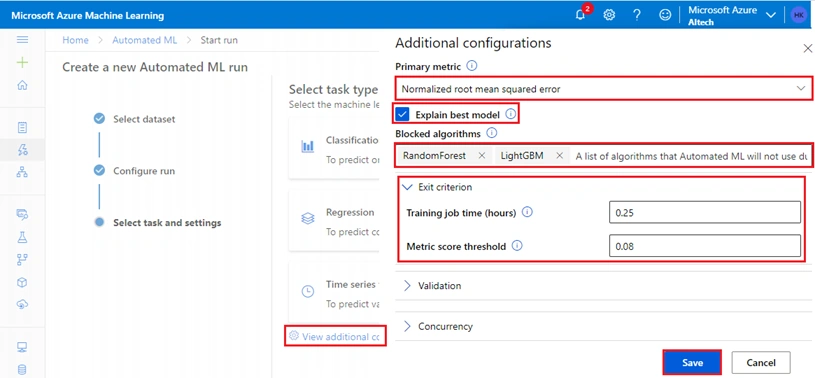The width and height of the screenshot is (815, 378).
Task: Open the notifications bell
Action: 580,16
